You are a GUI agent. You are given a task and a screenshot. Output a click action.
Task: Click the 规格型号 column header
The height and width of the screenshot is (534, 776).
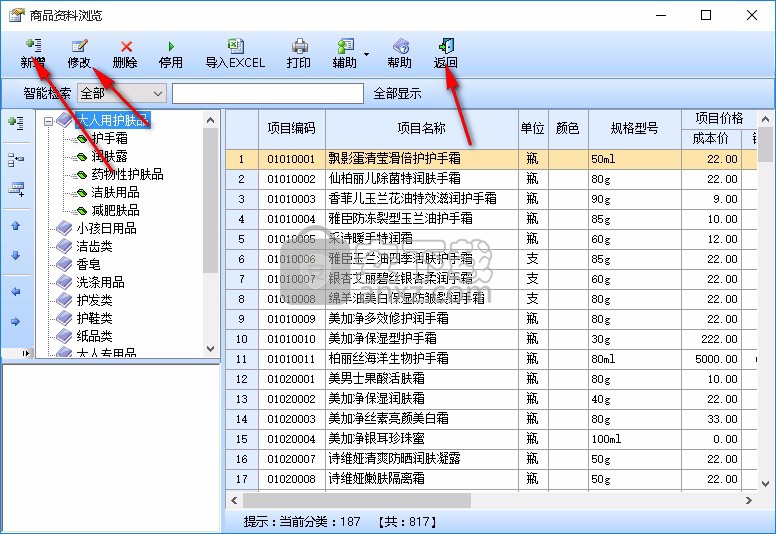(634, 129)
